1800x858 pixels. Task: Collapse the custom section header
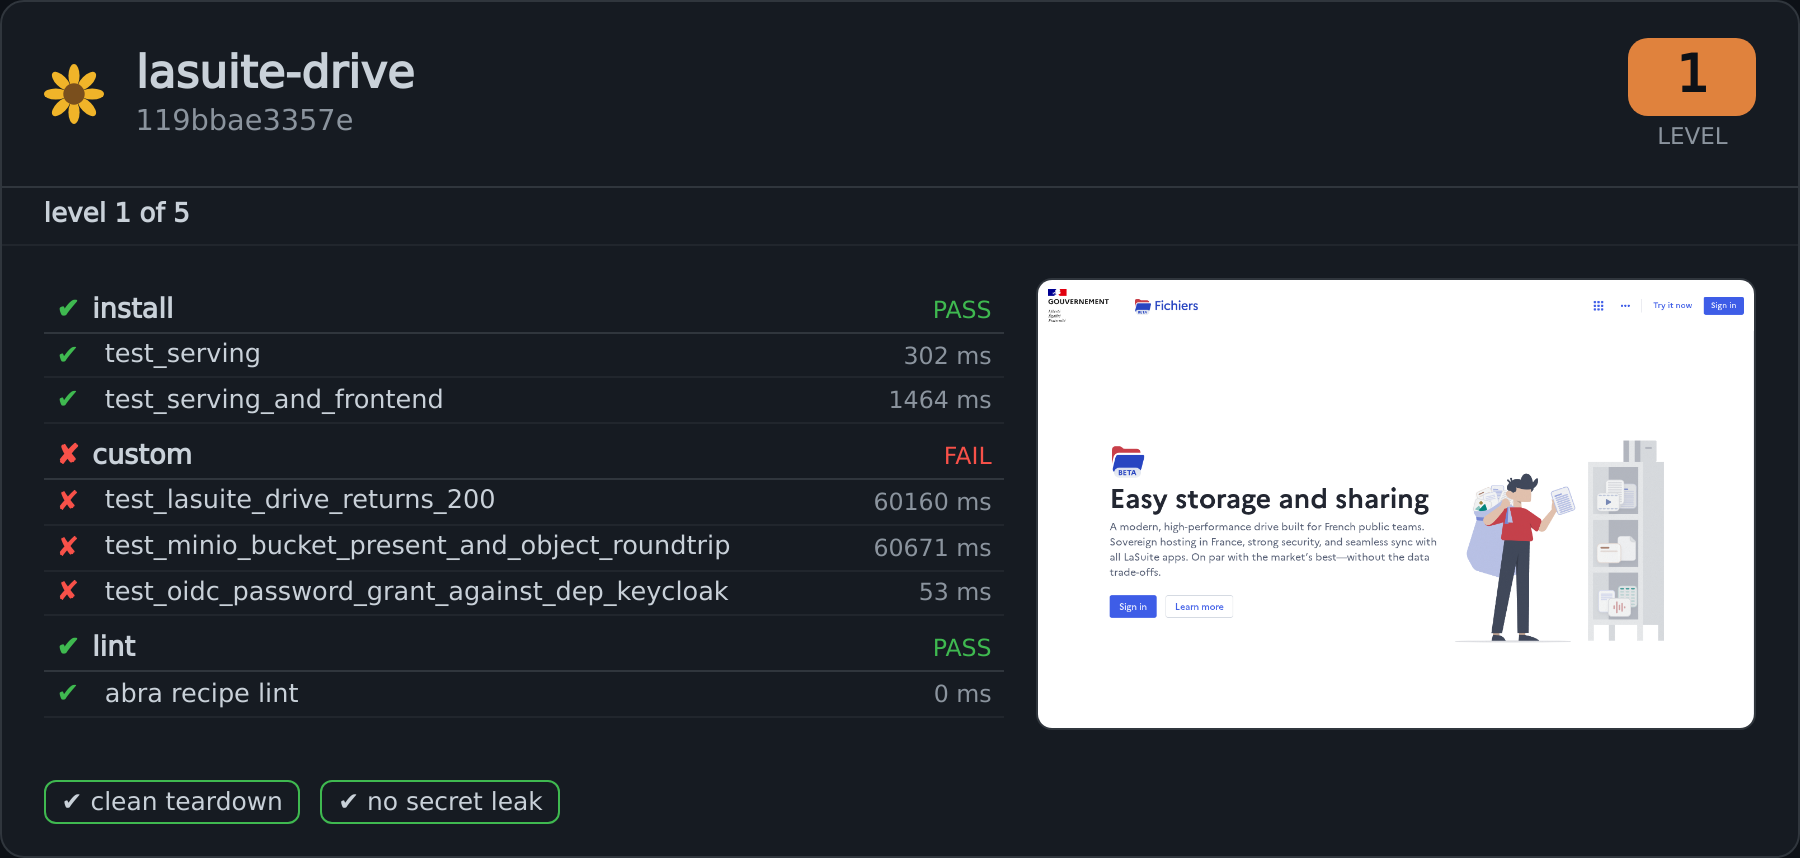[x=524, y=454]
